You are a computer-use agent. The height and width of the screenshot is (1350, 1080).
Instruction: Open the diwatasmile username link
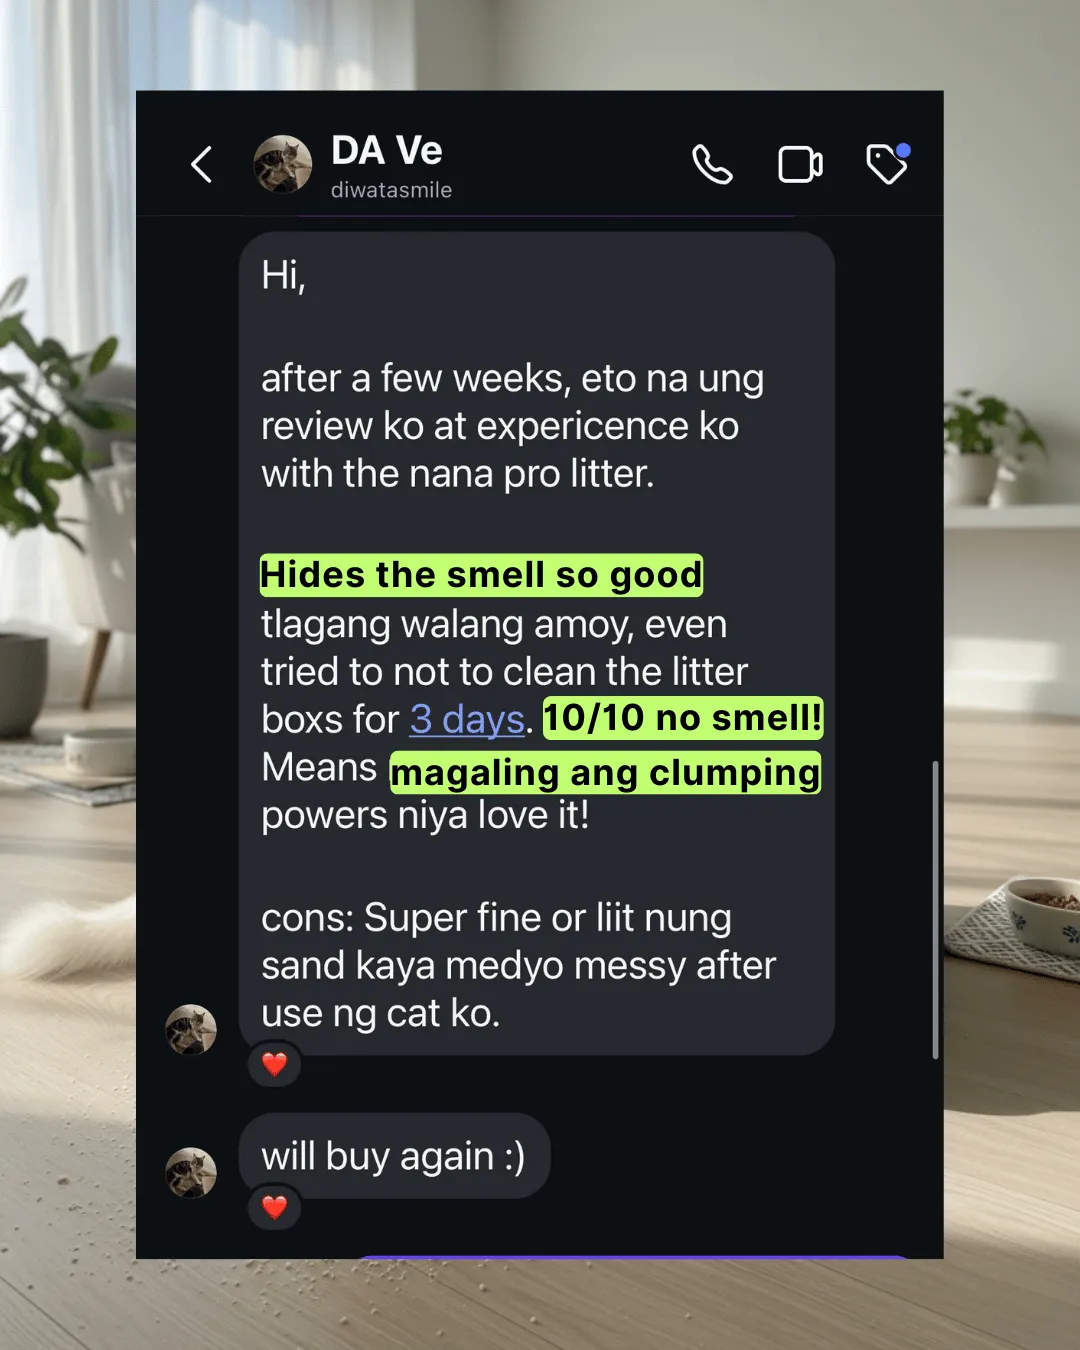pos(391,190)
